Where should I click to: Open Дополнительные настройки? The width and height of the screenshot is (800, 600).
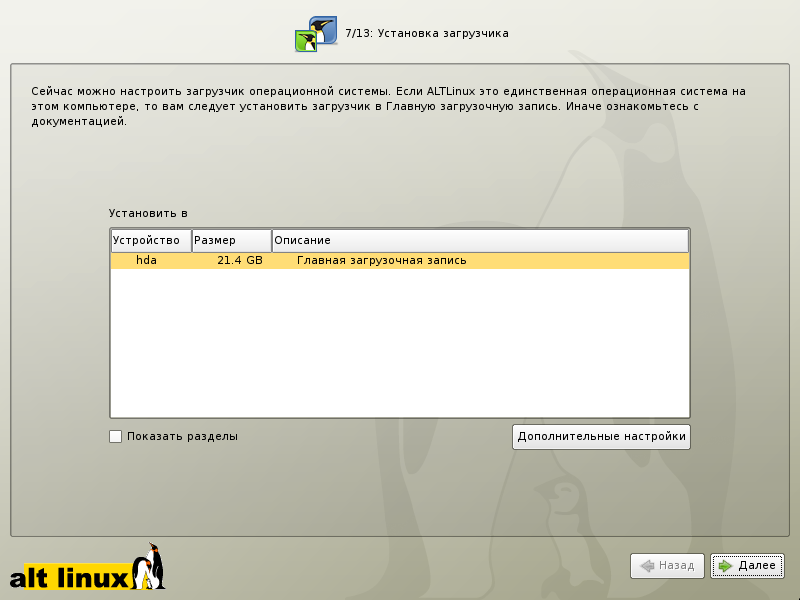coord(600,437)
